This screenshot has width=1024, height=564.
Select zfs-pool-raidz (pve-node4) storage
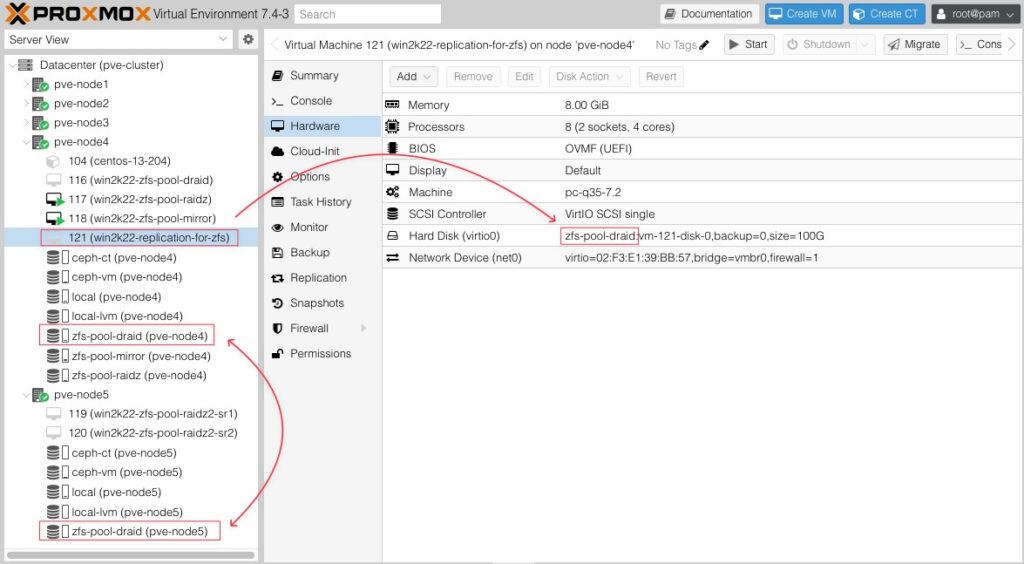point(131,375)
